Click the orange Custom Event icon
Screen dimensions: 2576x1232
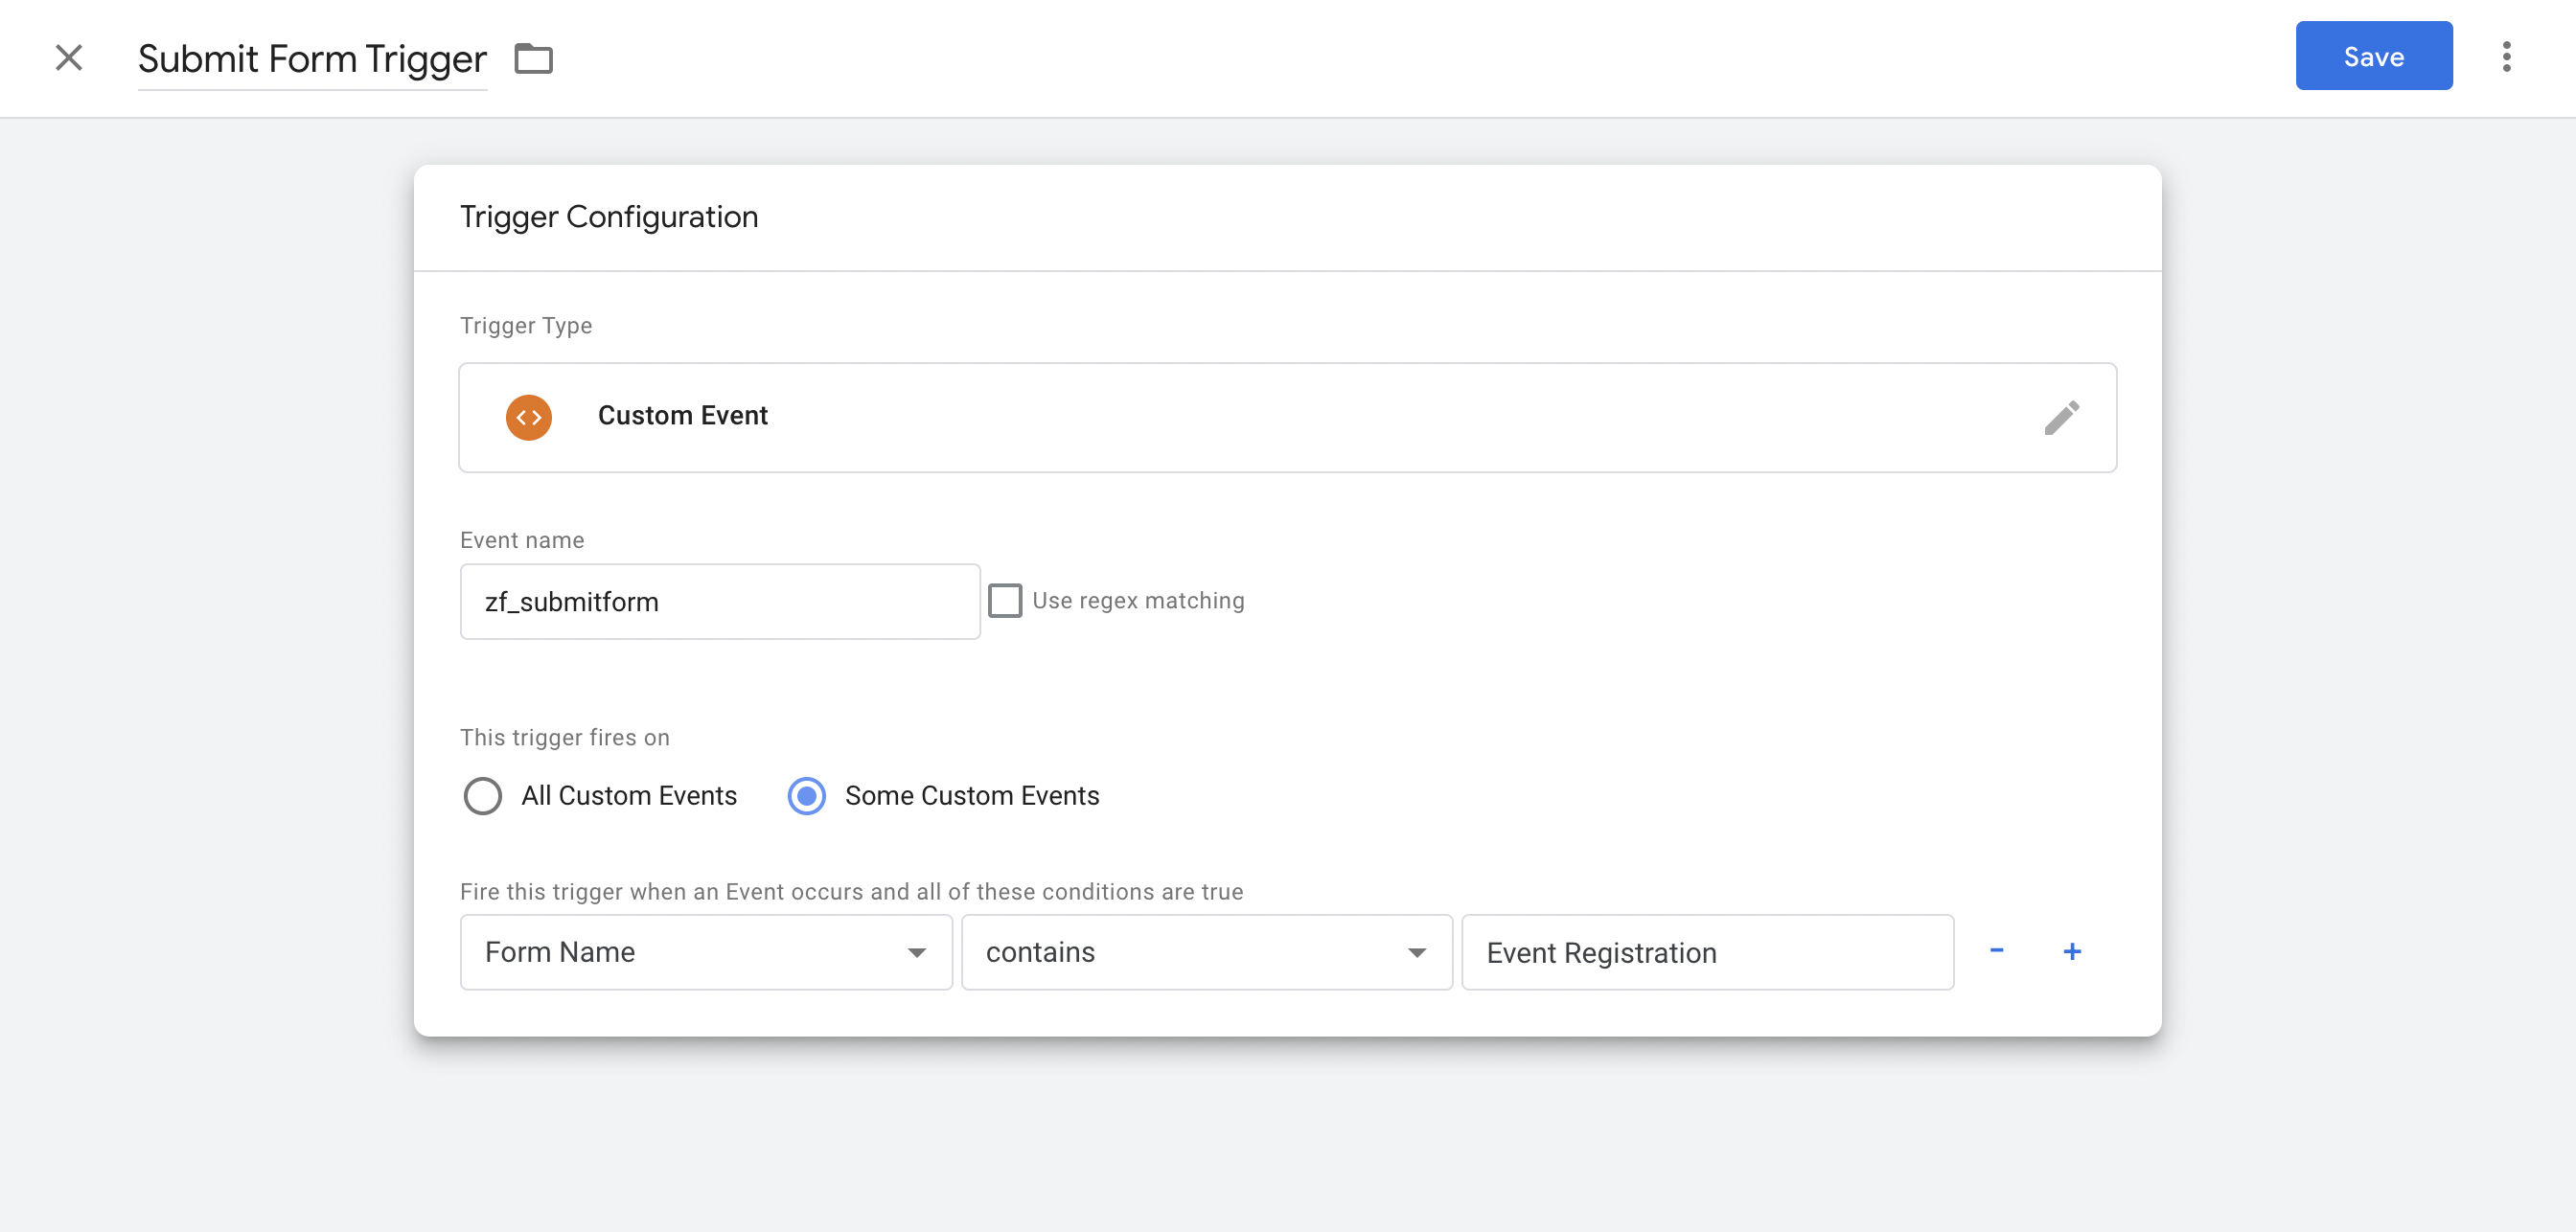529,417
